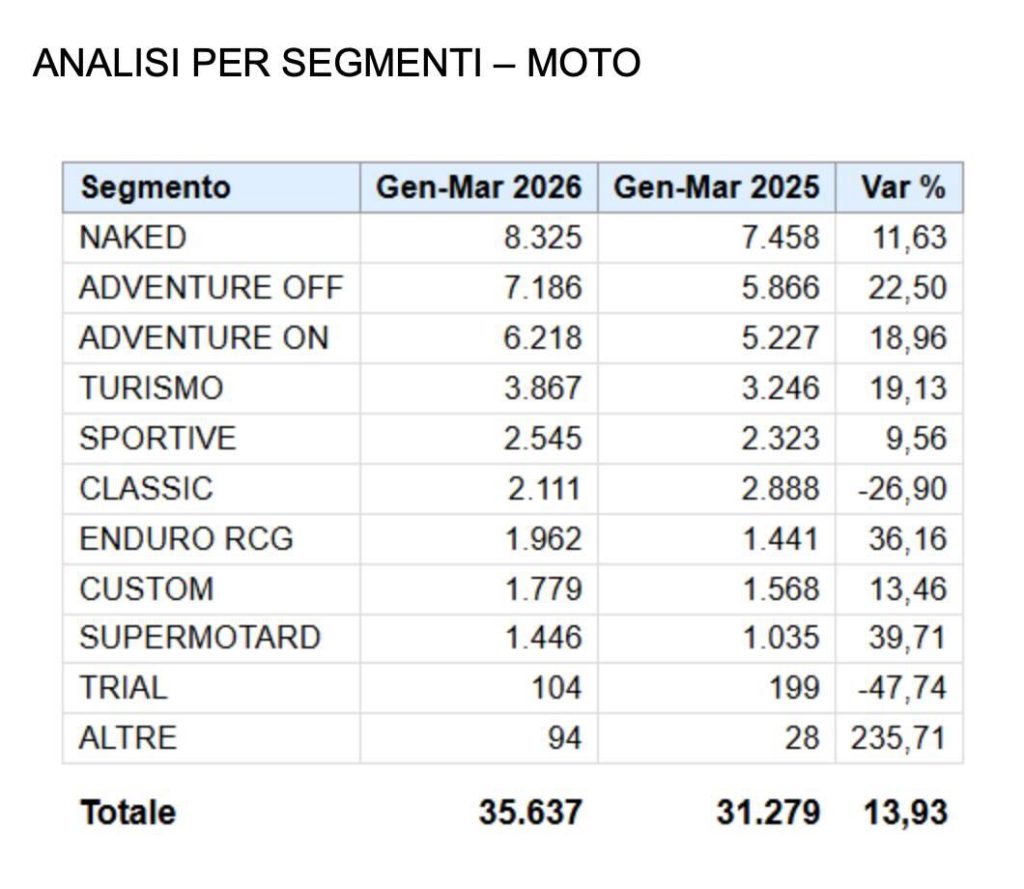1024x889 pixels.
Task: Click the ALTRE variation value 235,71
Action: [898, 738]
